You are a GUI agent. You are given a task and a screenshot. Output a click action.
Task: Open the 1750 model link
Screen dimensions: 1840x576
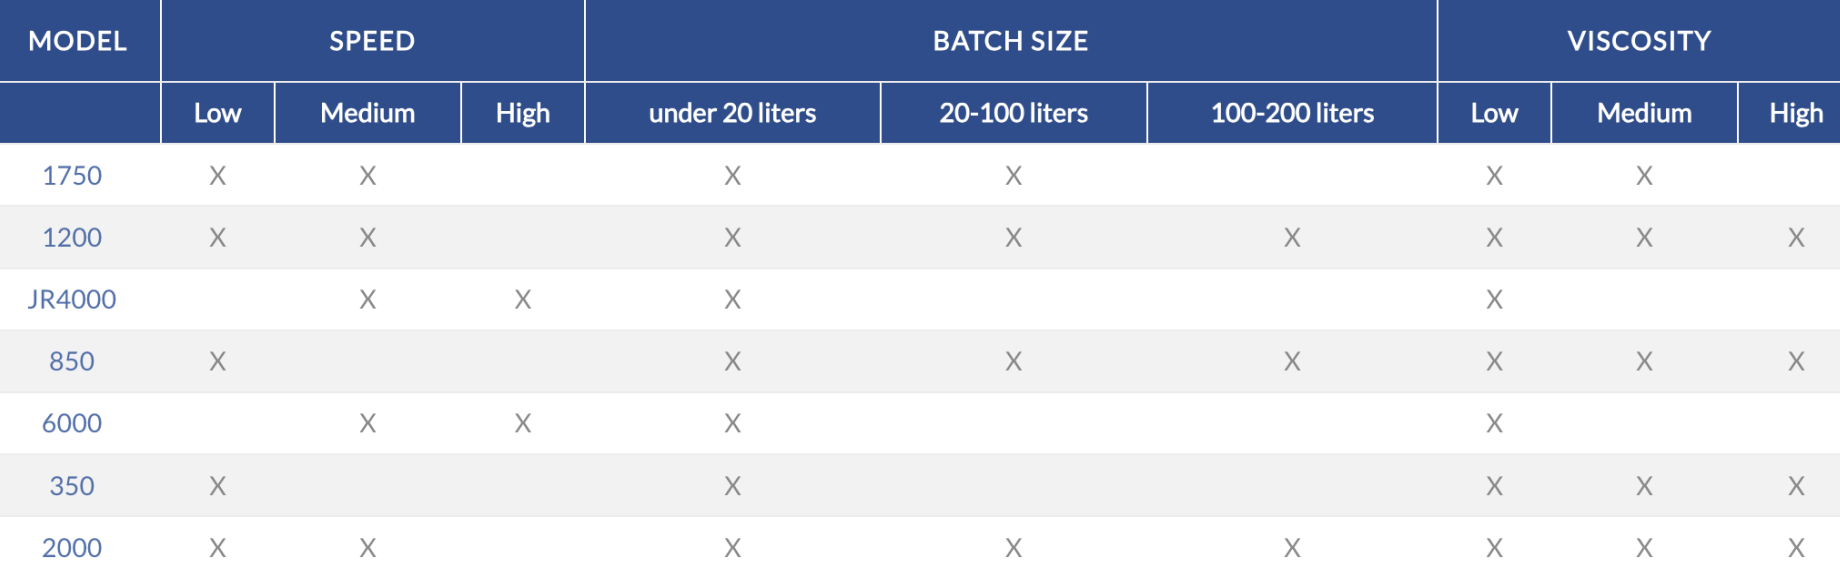point(72,176)
